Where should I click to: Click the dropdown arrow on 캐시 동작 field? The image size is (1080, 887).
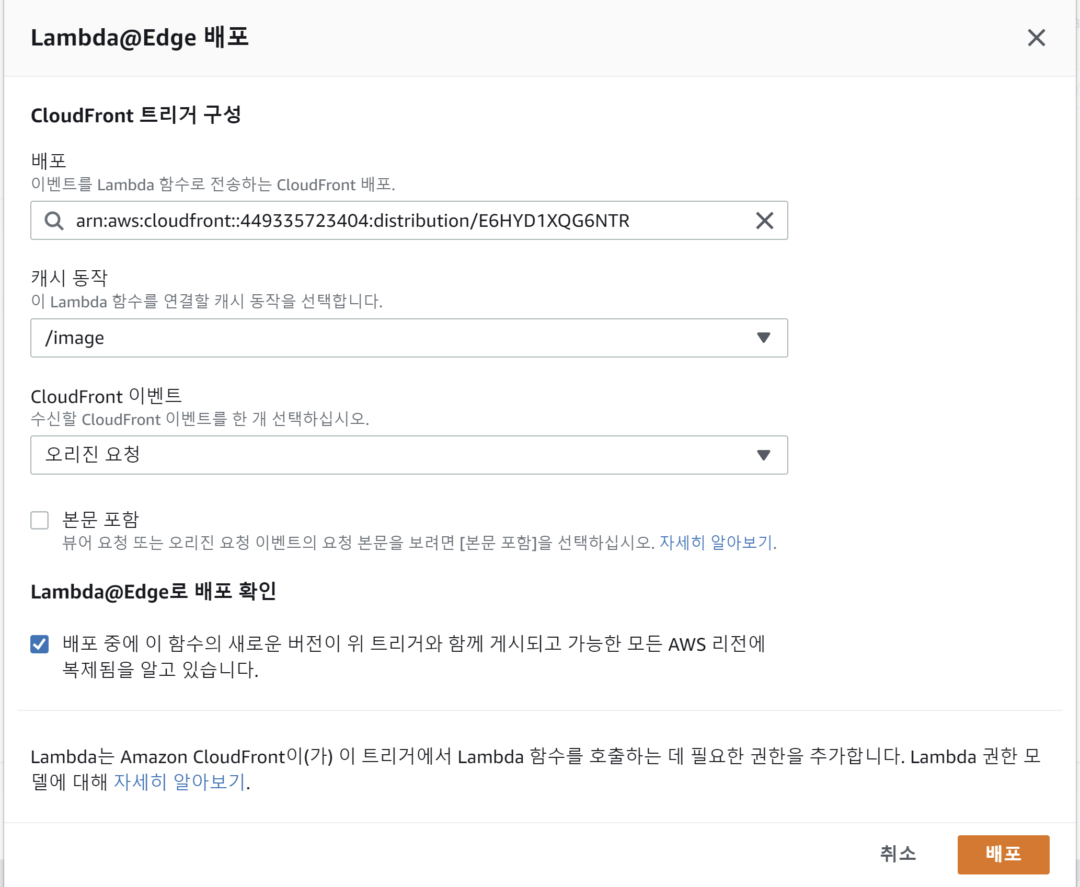(x=764, y=338)
